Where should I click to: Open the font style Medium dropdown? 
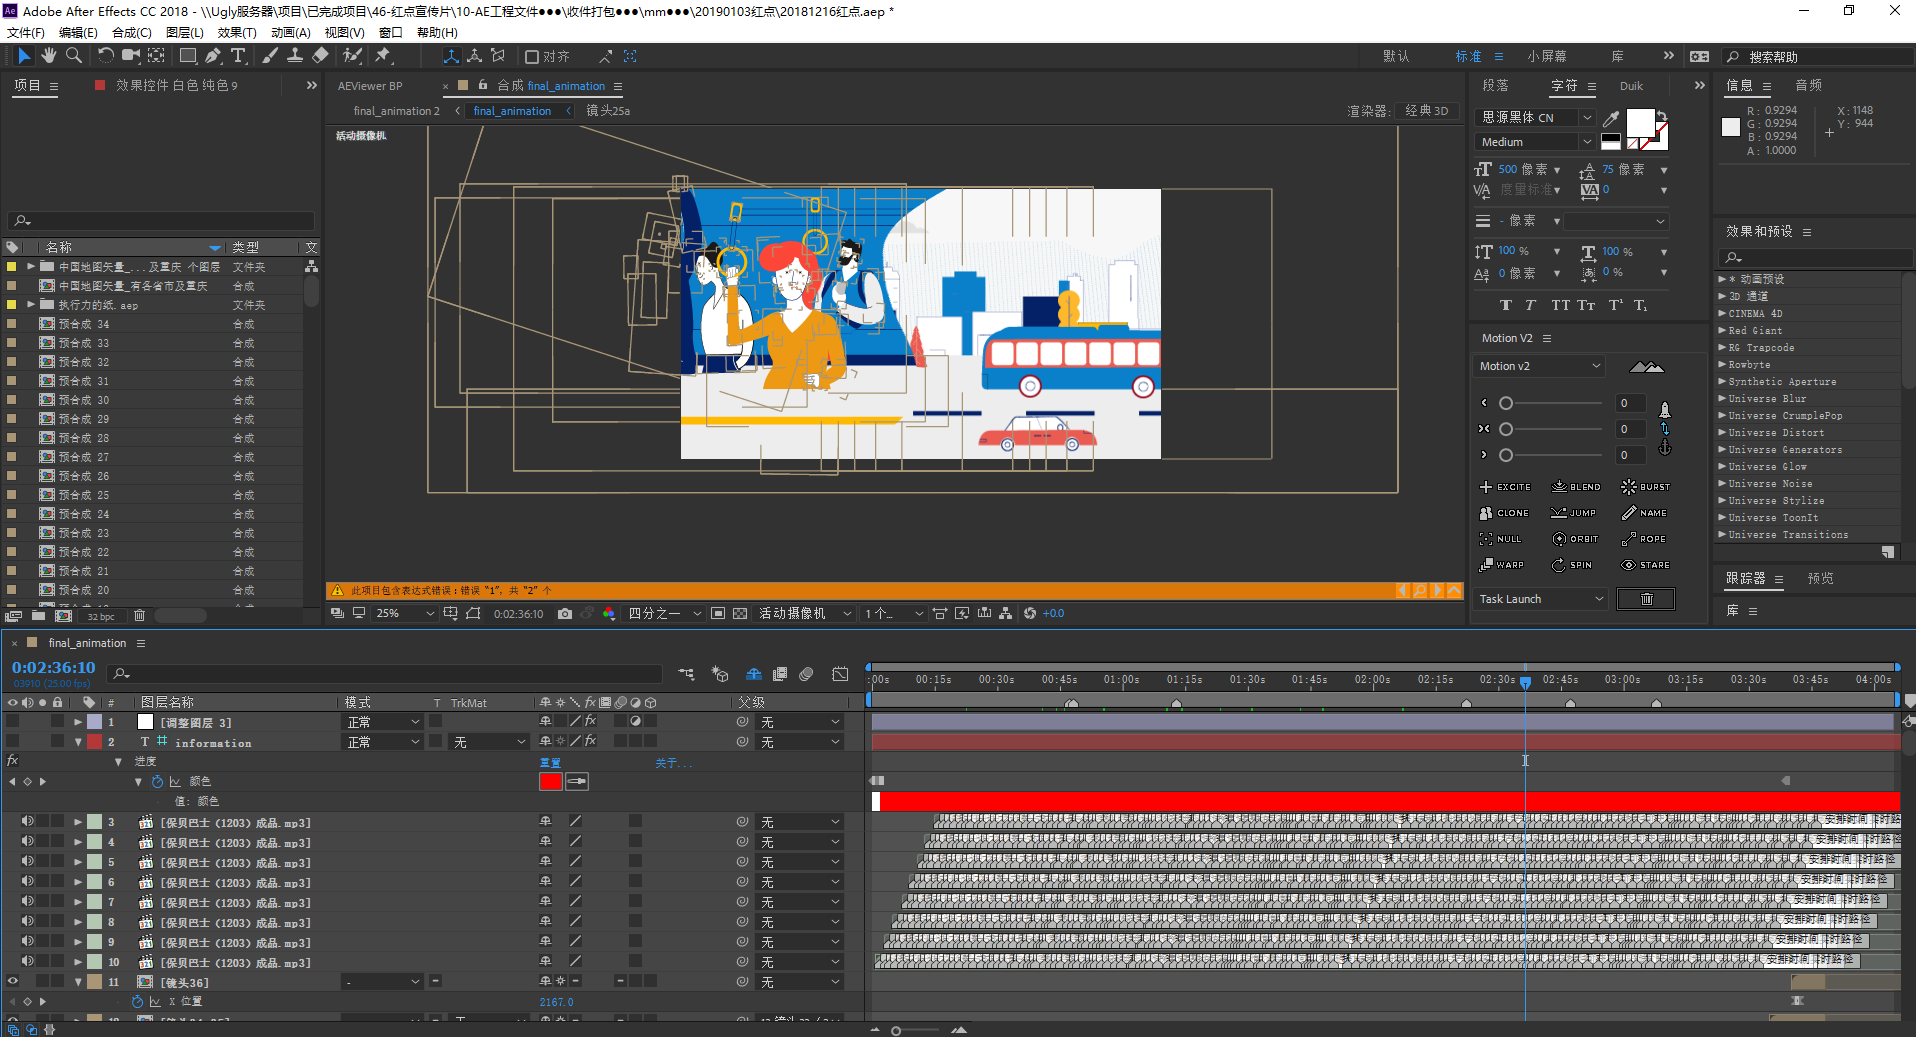[1535, 142]
